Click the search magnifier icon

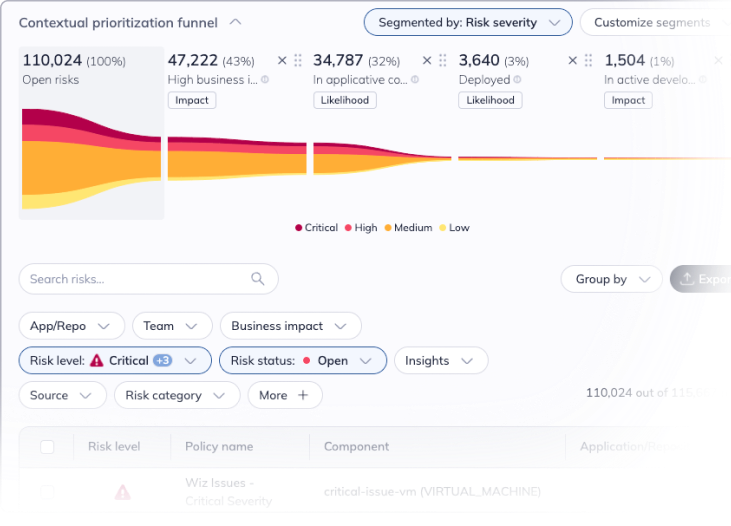coord(258,279)
